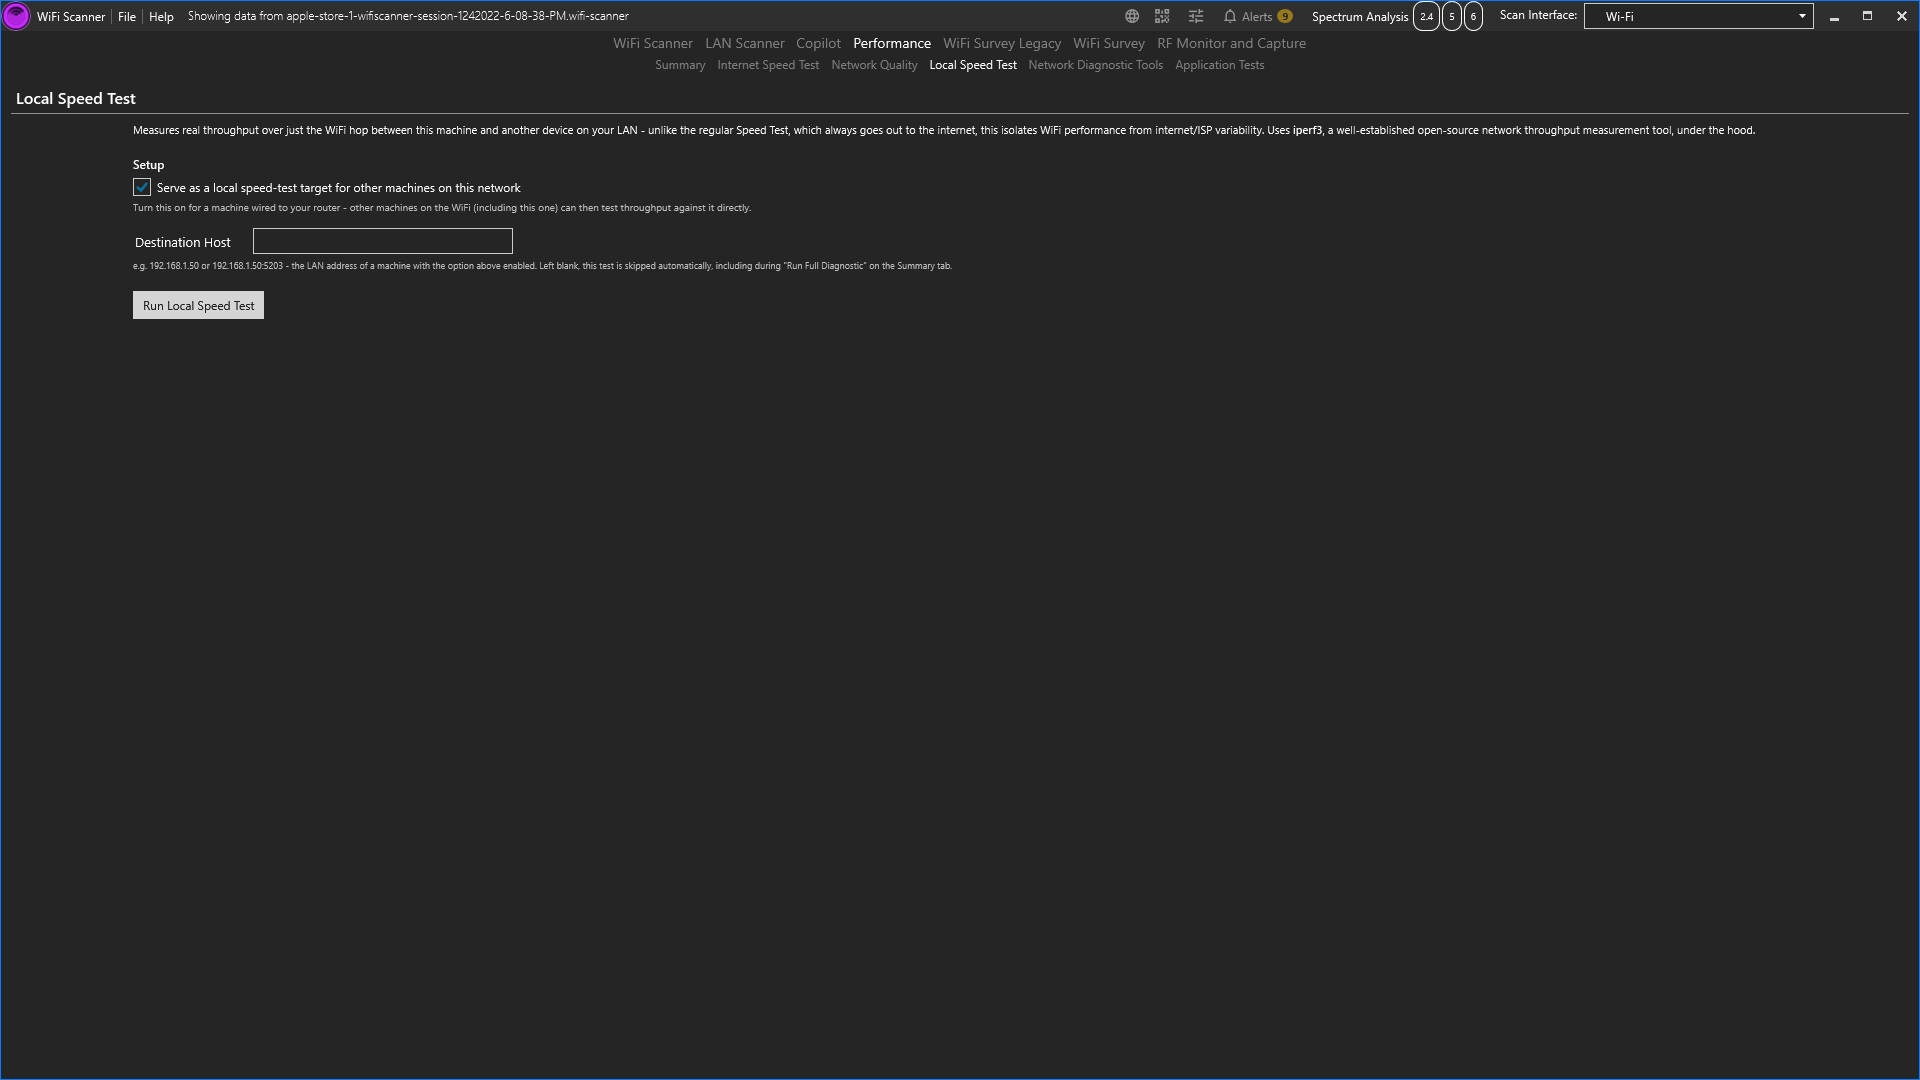Open the File menu
The image size is (1920, 1080).
127,16
